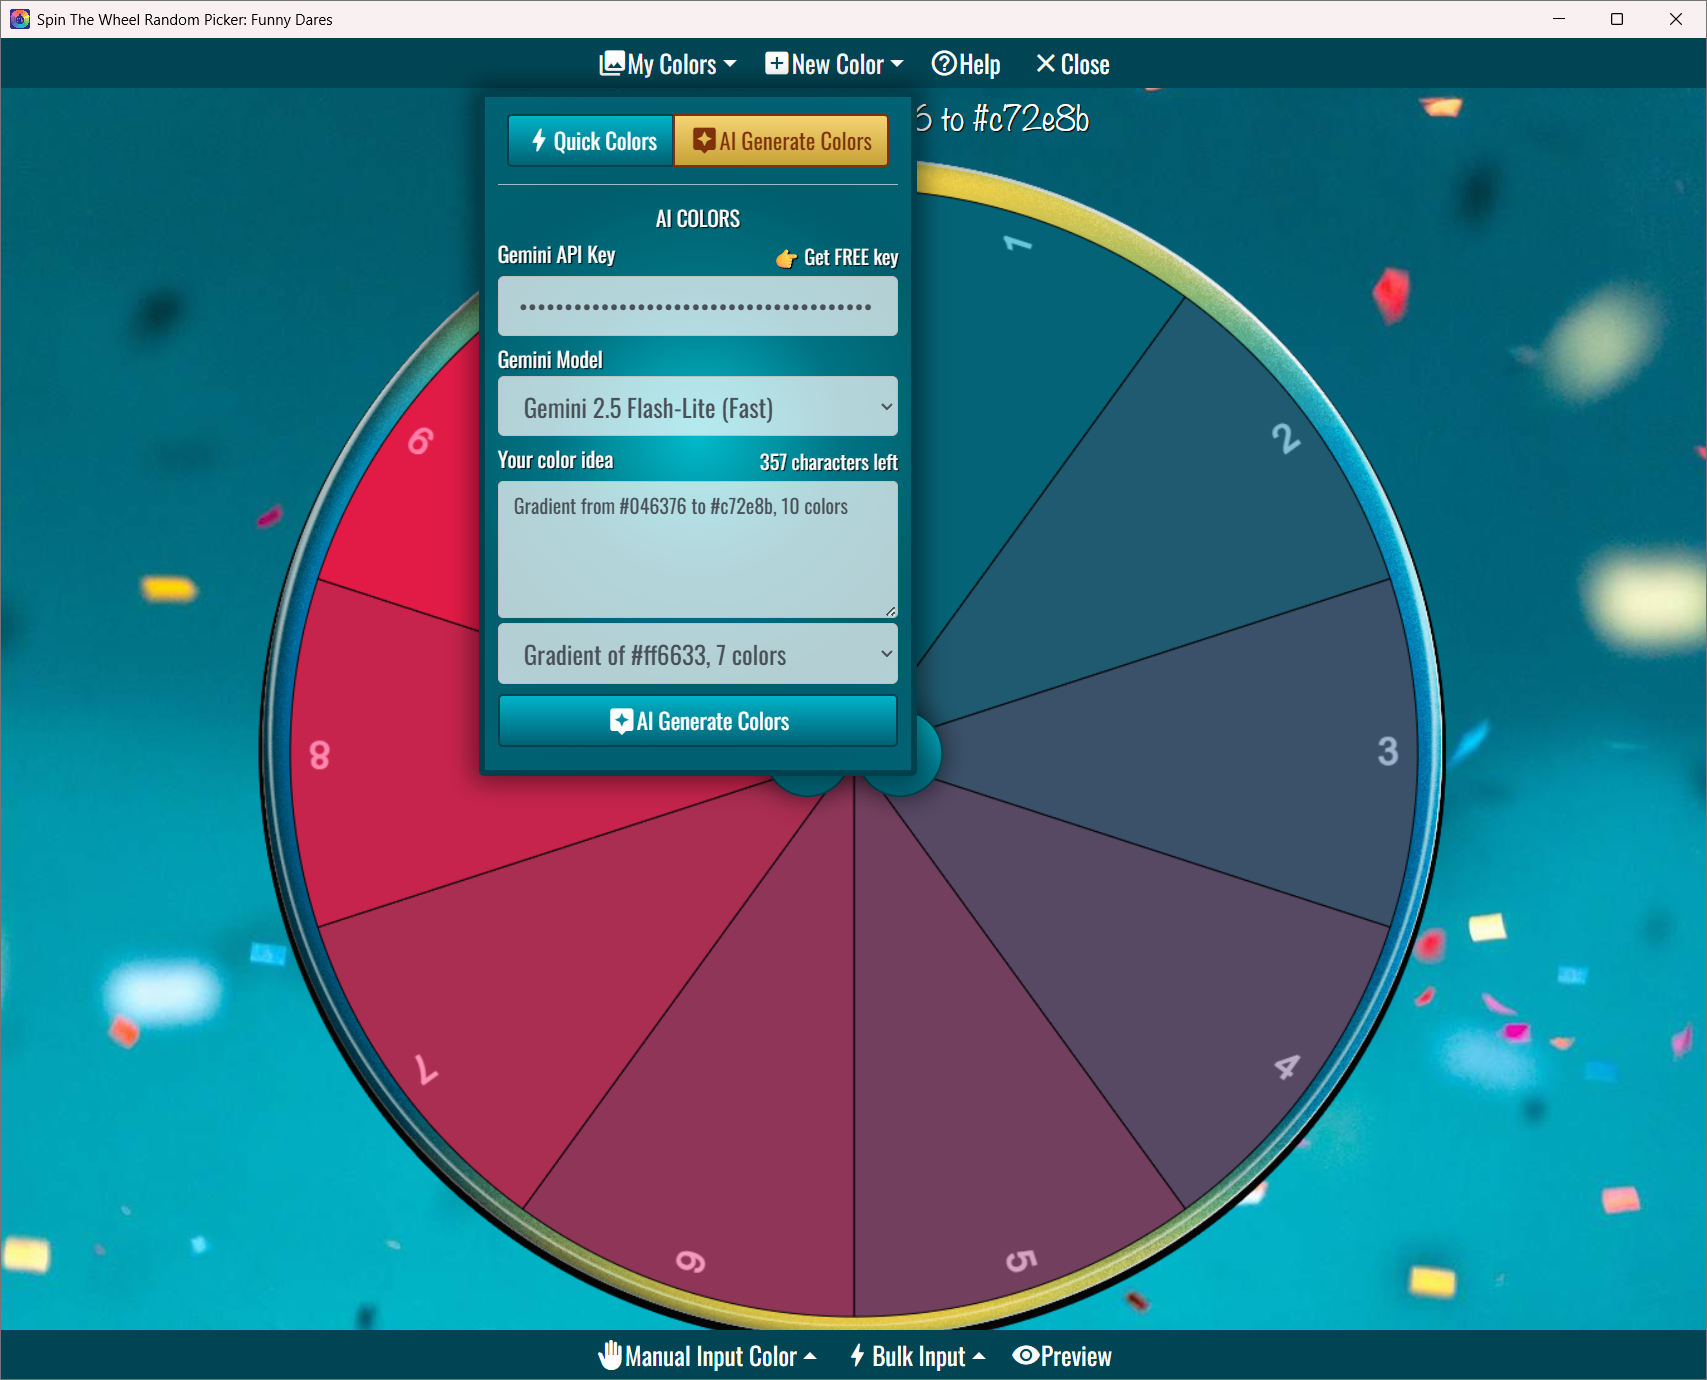Expand the Gemini Model dropdown

[x=697, y=407]
